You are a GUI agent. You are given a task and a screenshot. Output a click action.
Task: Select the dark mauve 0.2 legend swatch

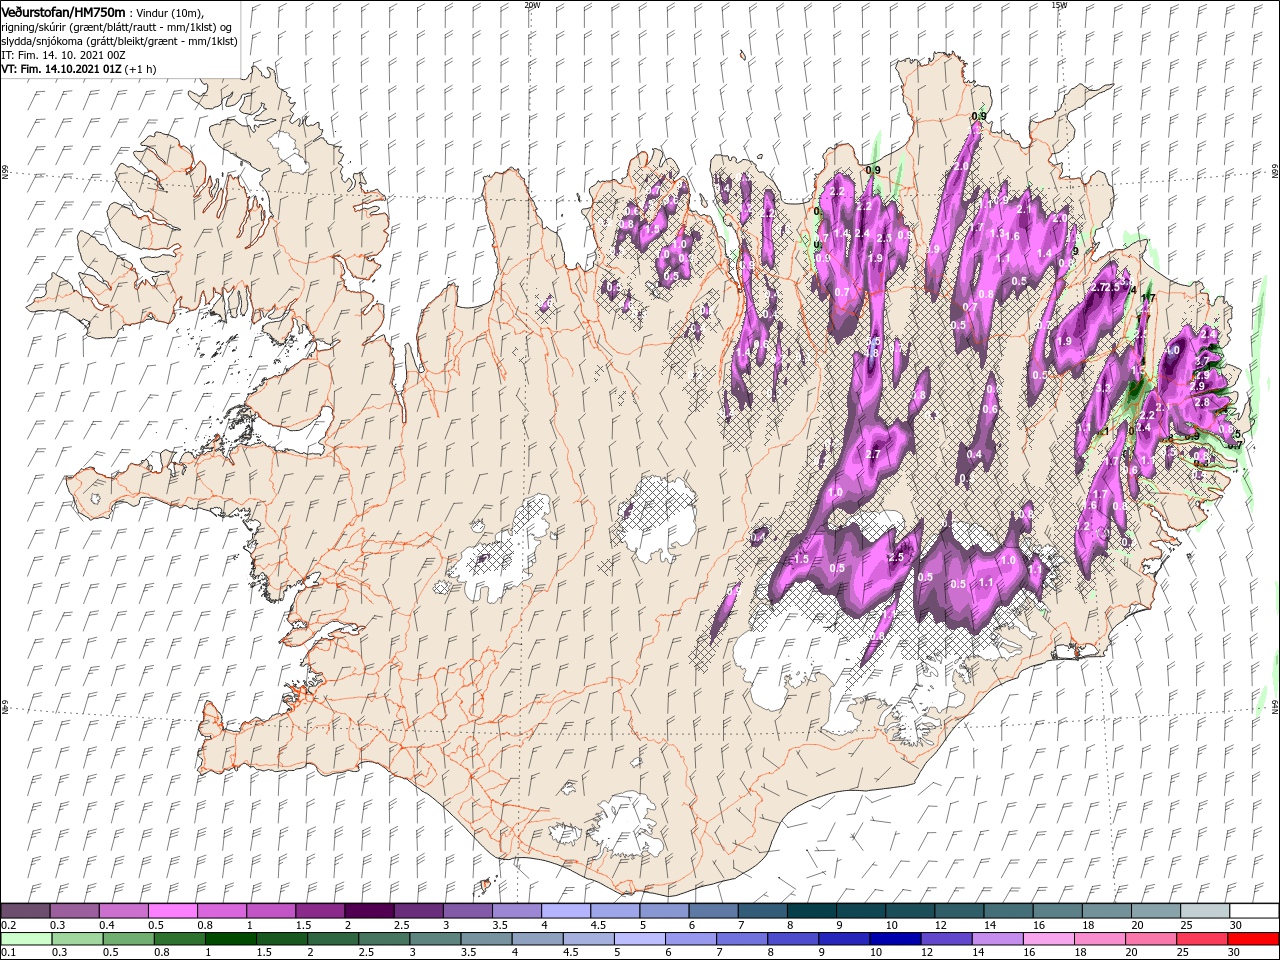pos(25,911)
